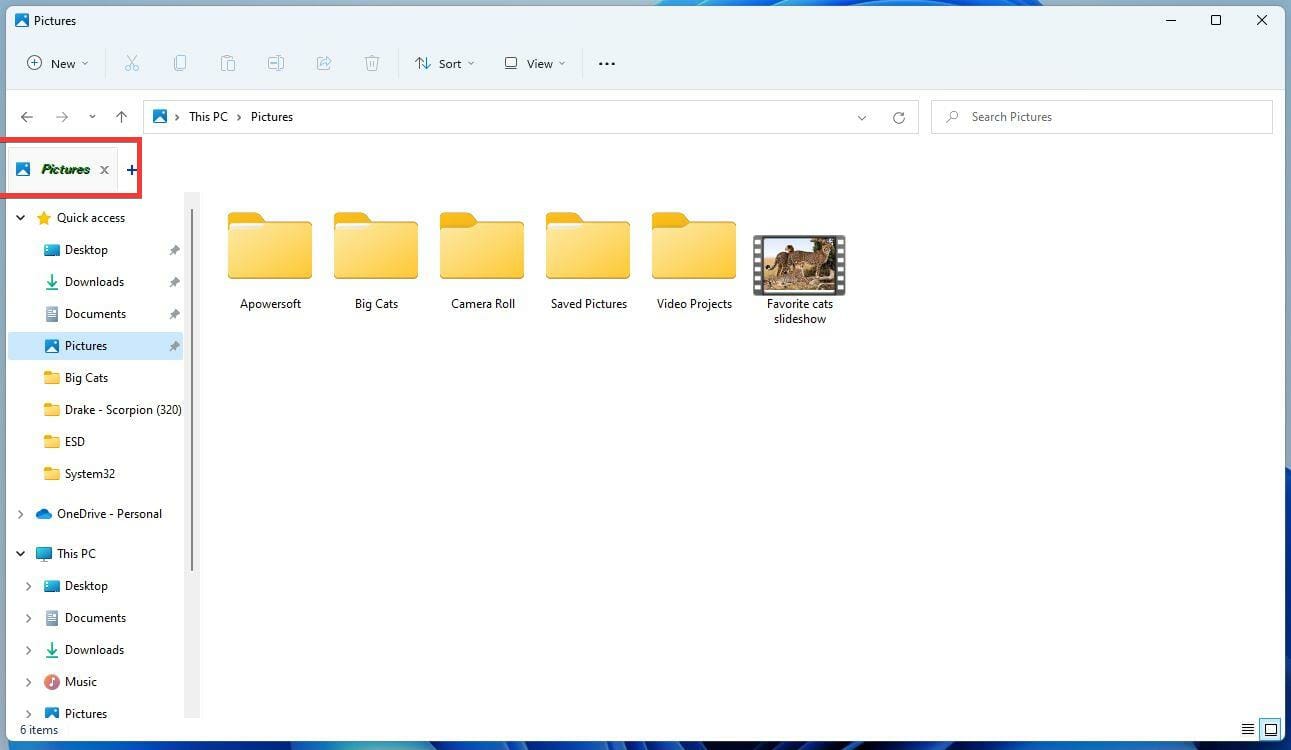1291x750 pixels.
Task: Click the Share icon in the command bar
Action: [324, 63]
